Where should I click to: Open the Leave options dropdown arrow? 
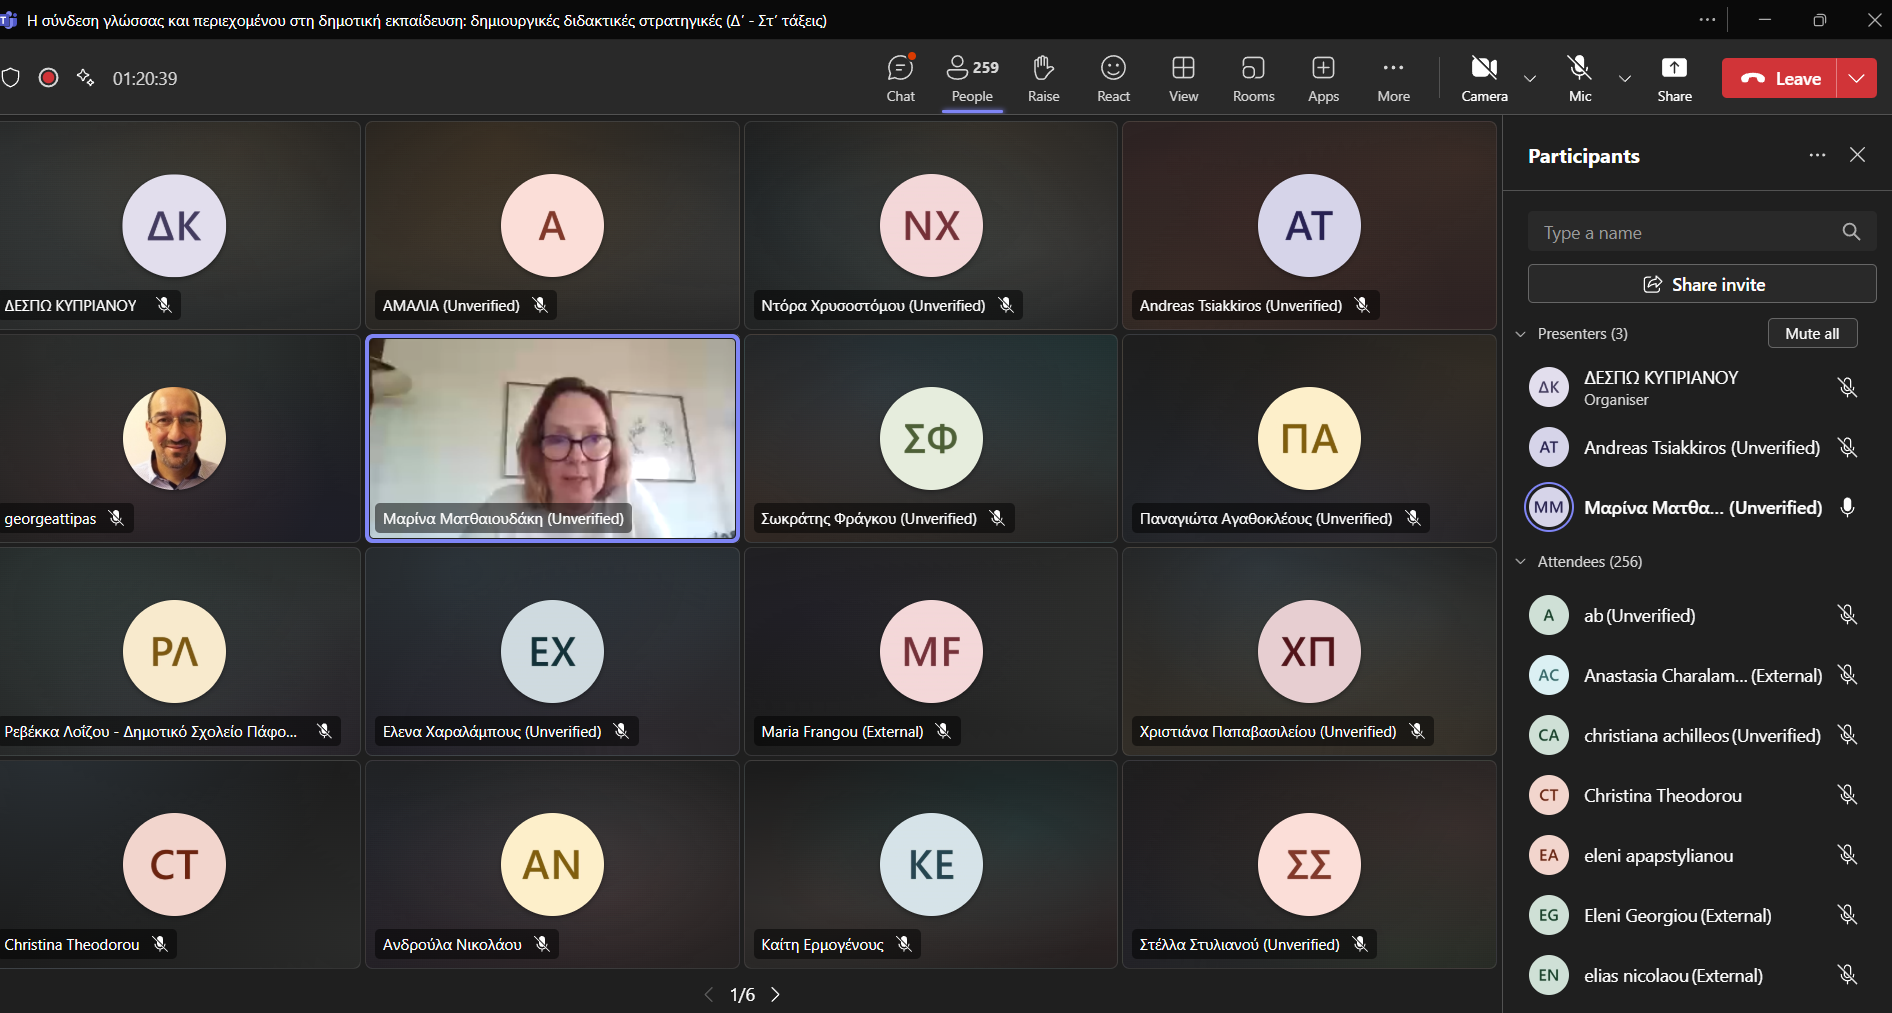pyautogui.click(x=1857, y=78)
